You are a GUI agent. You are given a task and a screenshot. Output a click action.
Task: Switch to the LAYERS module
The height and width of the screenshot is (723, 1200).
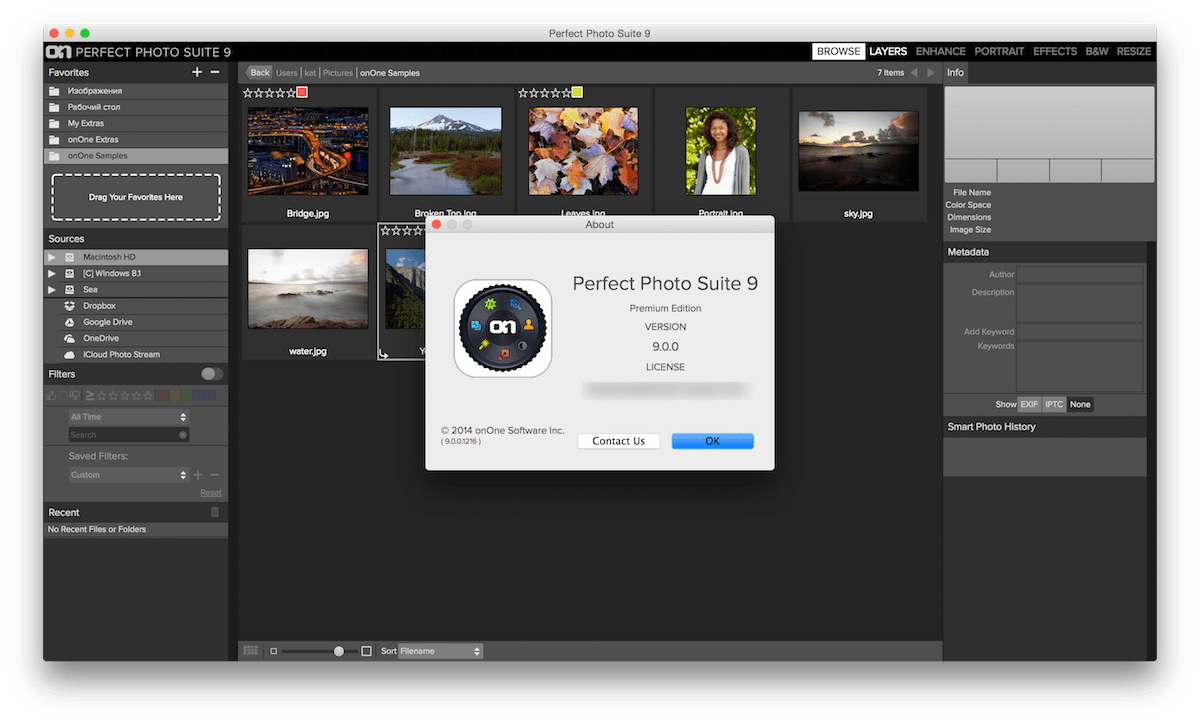click(x=888, y=51)
